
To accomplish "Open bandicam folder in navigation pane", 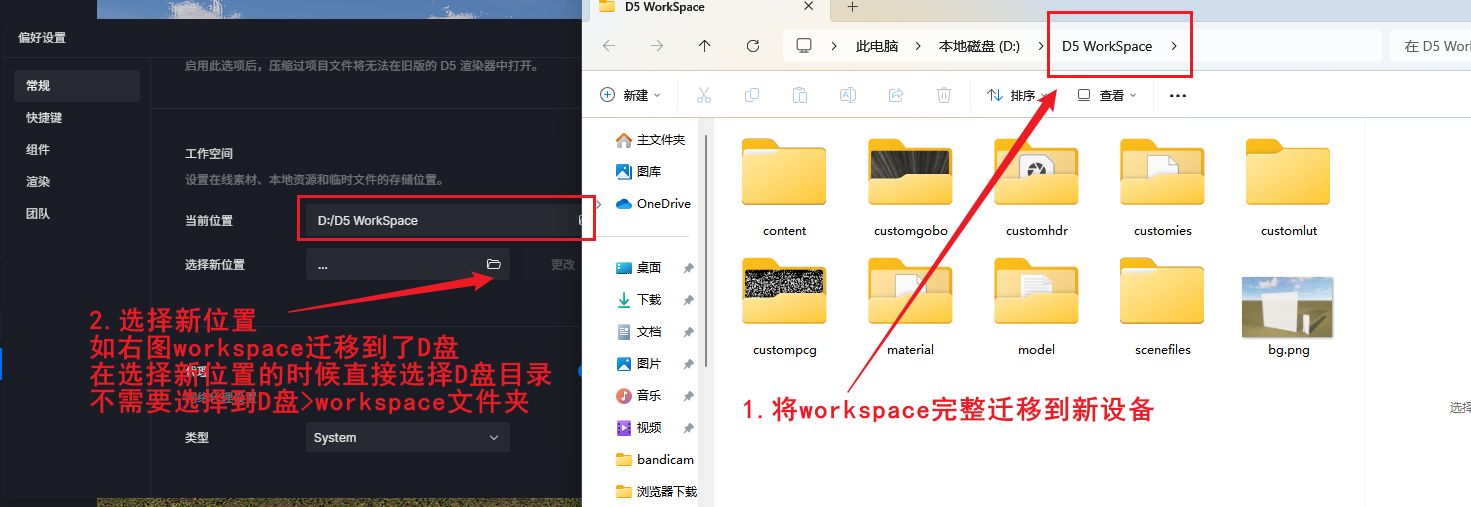I will pos(655,460).
